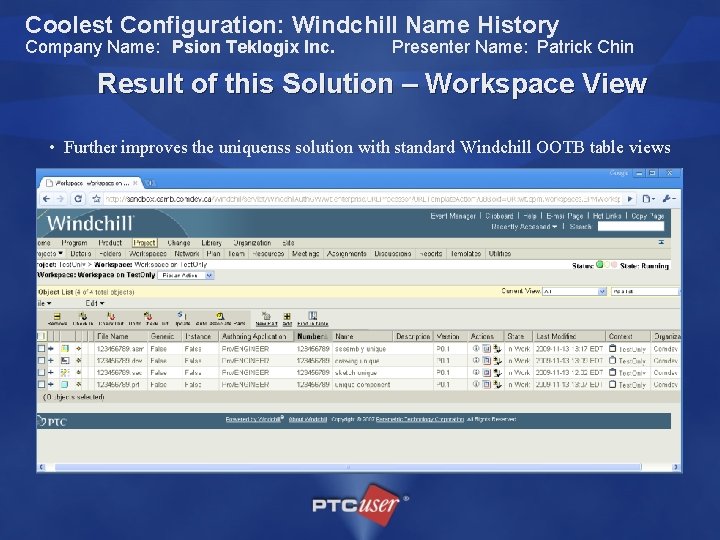Click the Help link in the header
This screenshot has height=540, width=720.
pyautogui.click(x=529, y=216)
